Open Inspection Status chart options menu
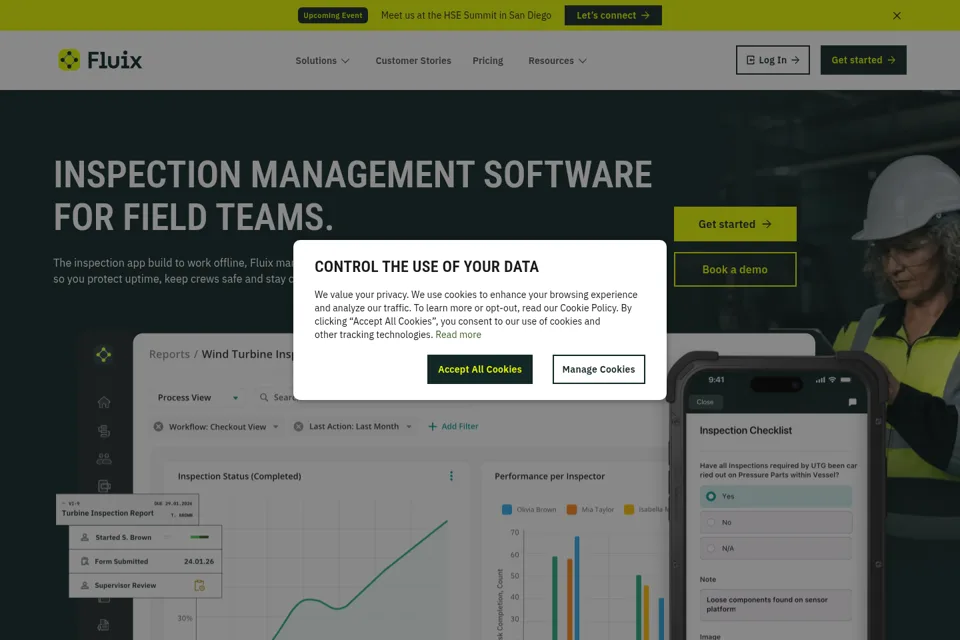Image resolution: width=960 pixels, height=640 pixels. 451,476
